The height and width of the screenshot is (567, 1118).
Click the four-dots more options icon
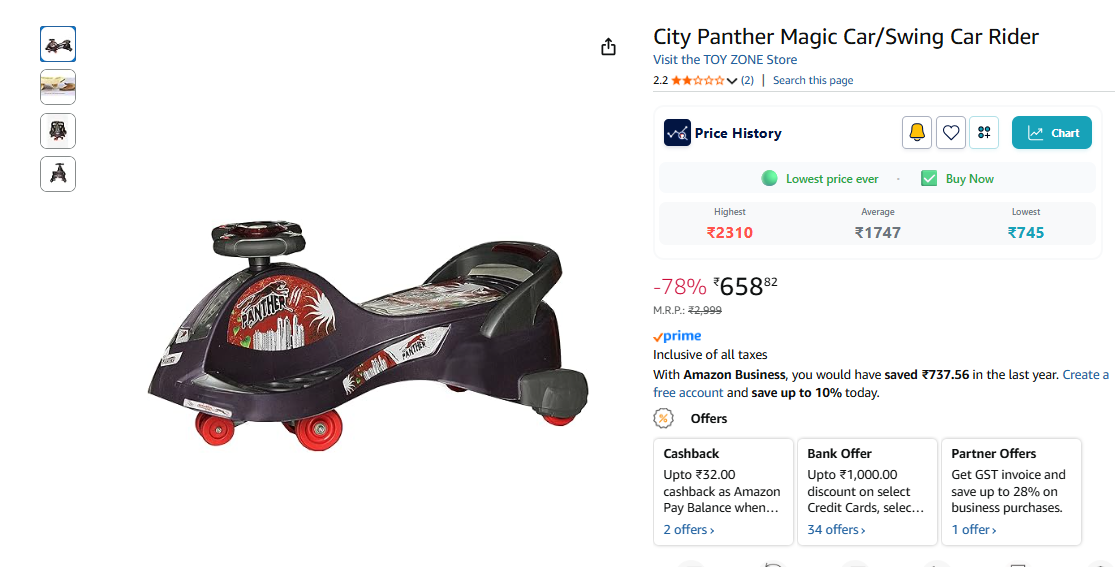984,133
